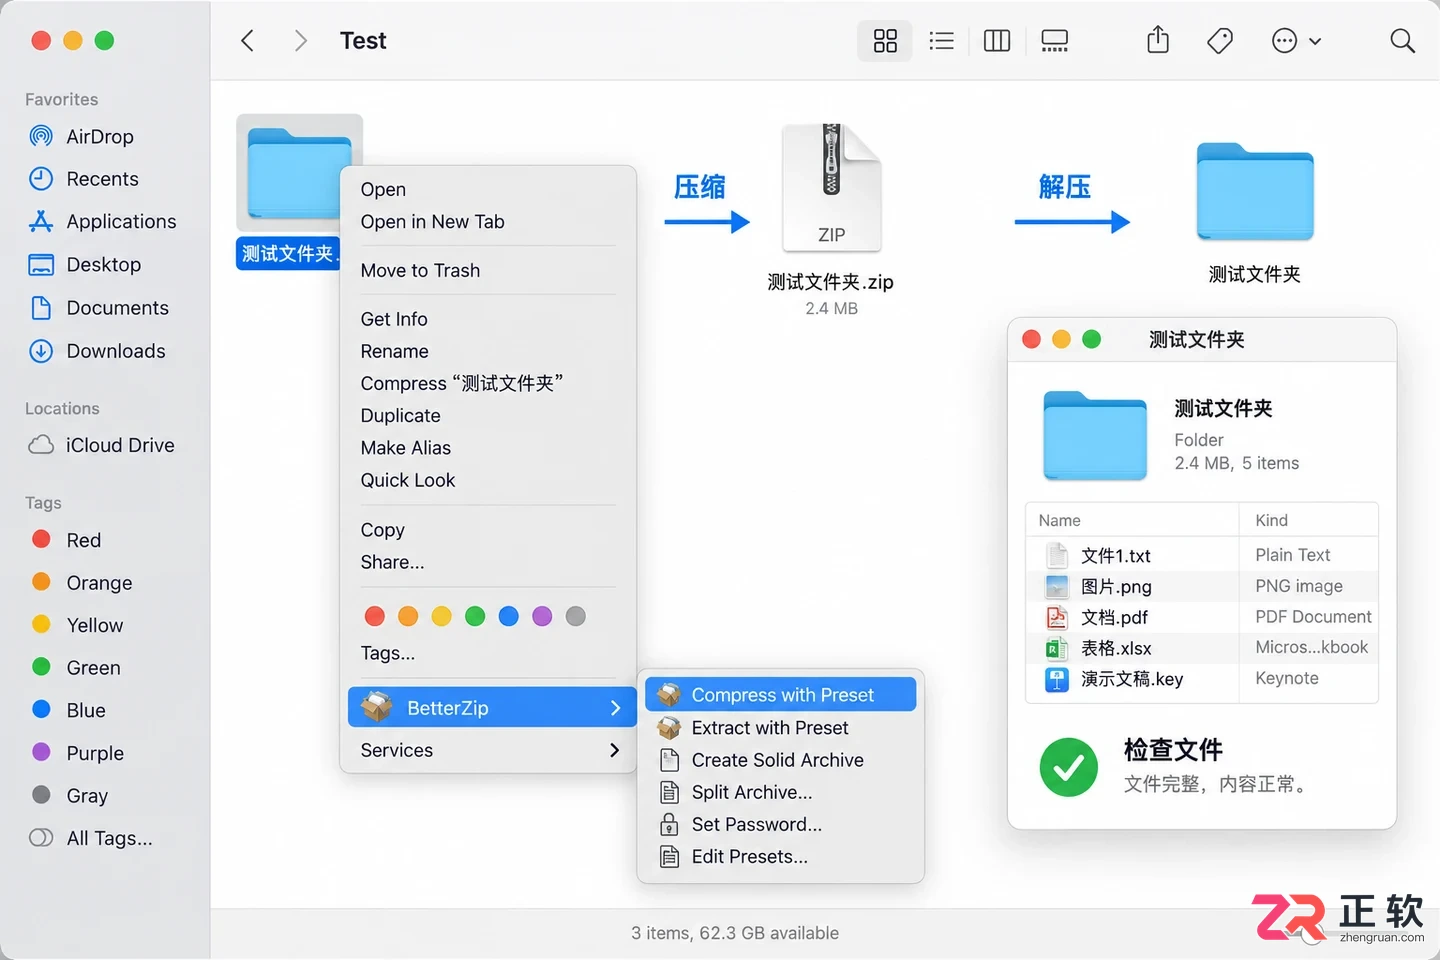The image size is (1440, 960).
Task: Switch Finder to column view
Action: (997, 41)
